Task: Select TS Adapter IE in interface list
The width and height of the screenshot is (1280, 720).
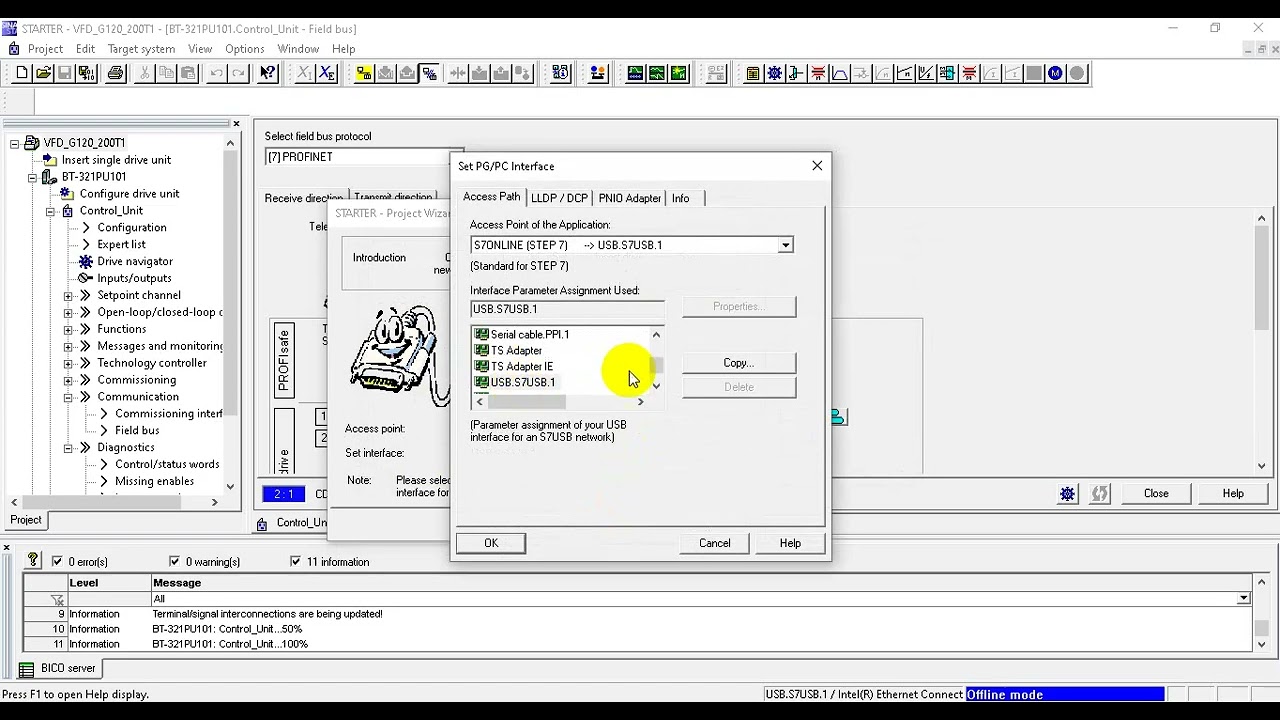Action: [x=521, y=367]
